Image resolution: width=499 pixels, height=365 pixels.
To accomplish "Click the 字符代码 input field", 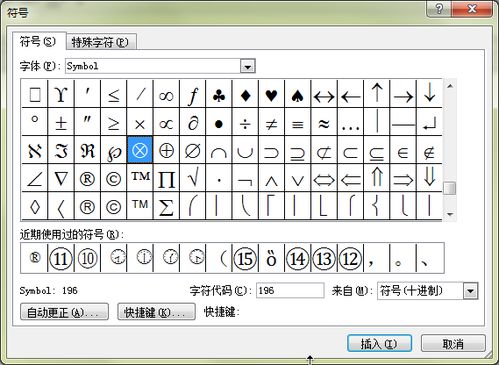I will 290,291.
